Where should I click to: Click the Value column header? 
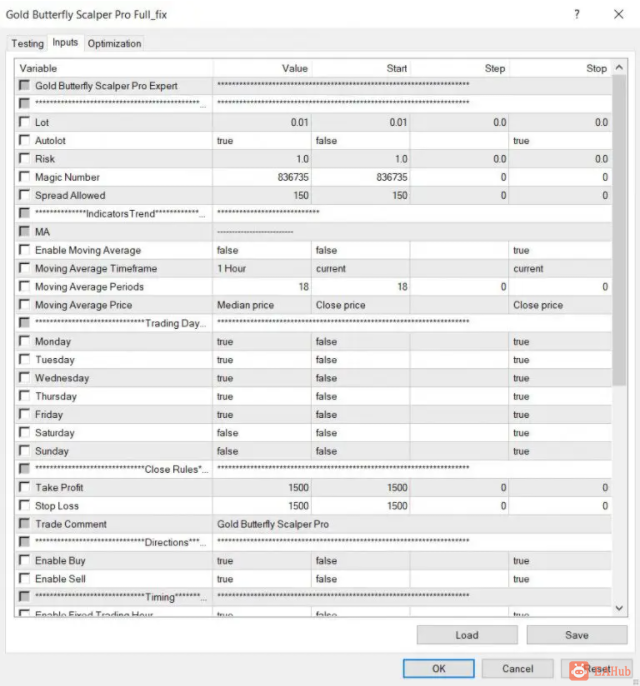coord(262,68)
